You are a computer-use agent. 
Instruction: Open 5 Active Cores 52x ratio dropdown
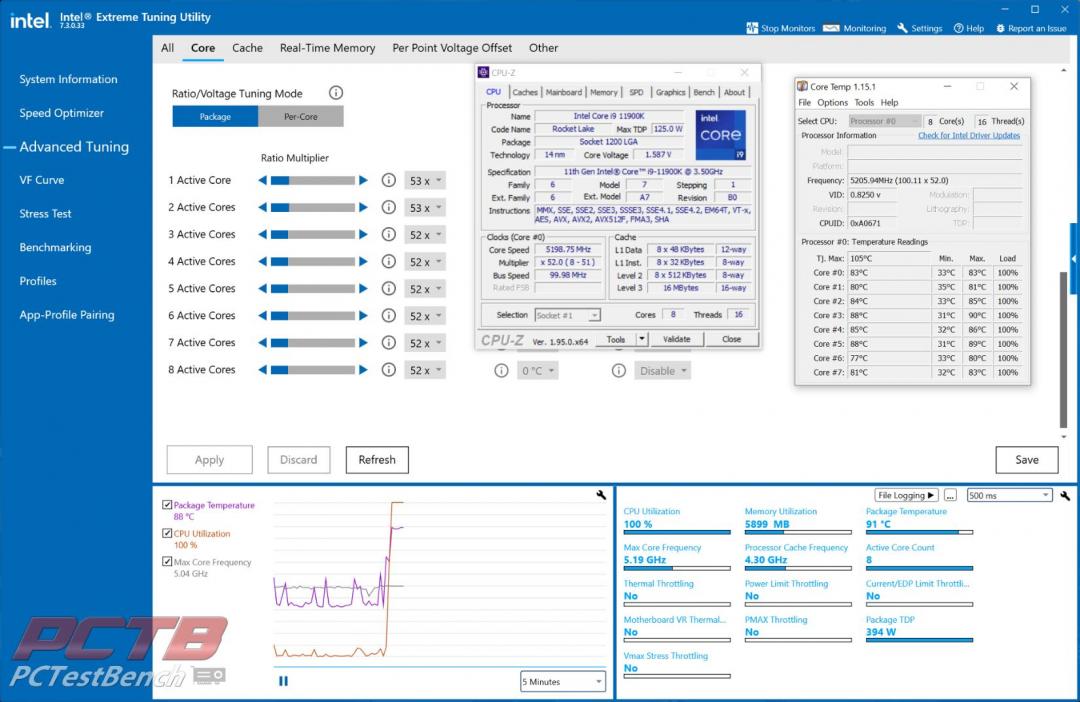(424, 289)
